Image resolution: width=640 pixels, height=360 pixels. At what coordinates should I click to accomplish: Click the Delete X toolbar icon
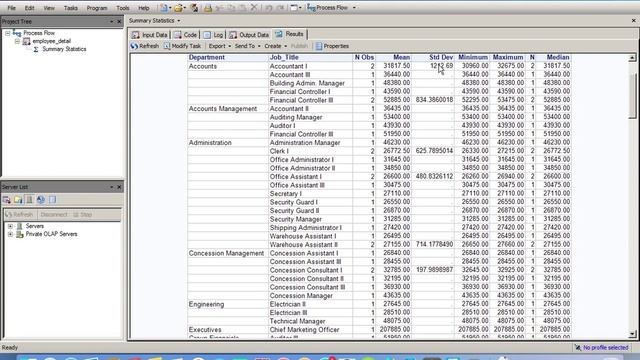(x=254, y=7)
